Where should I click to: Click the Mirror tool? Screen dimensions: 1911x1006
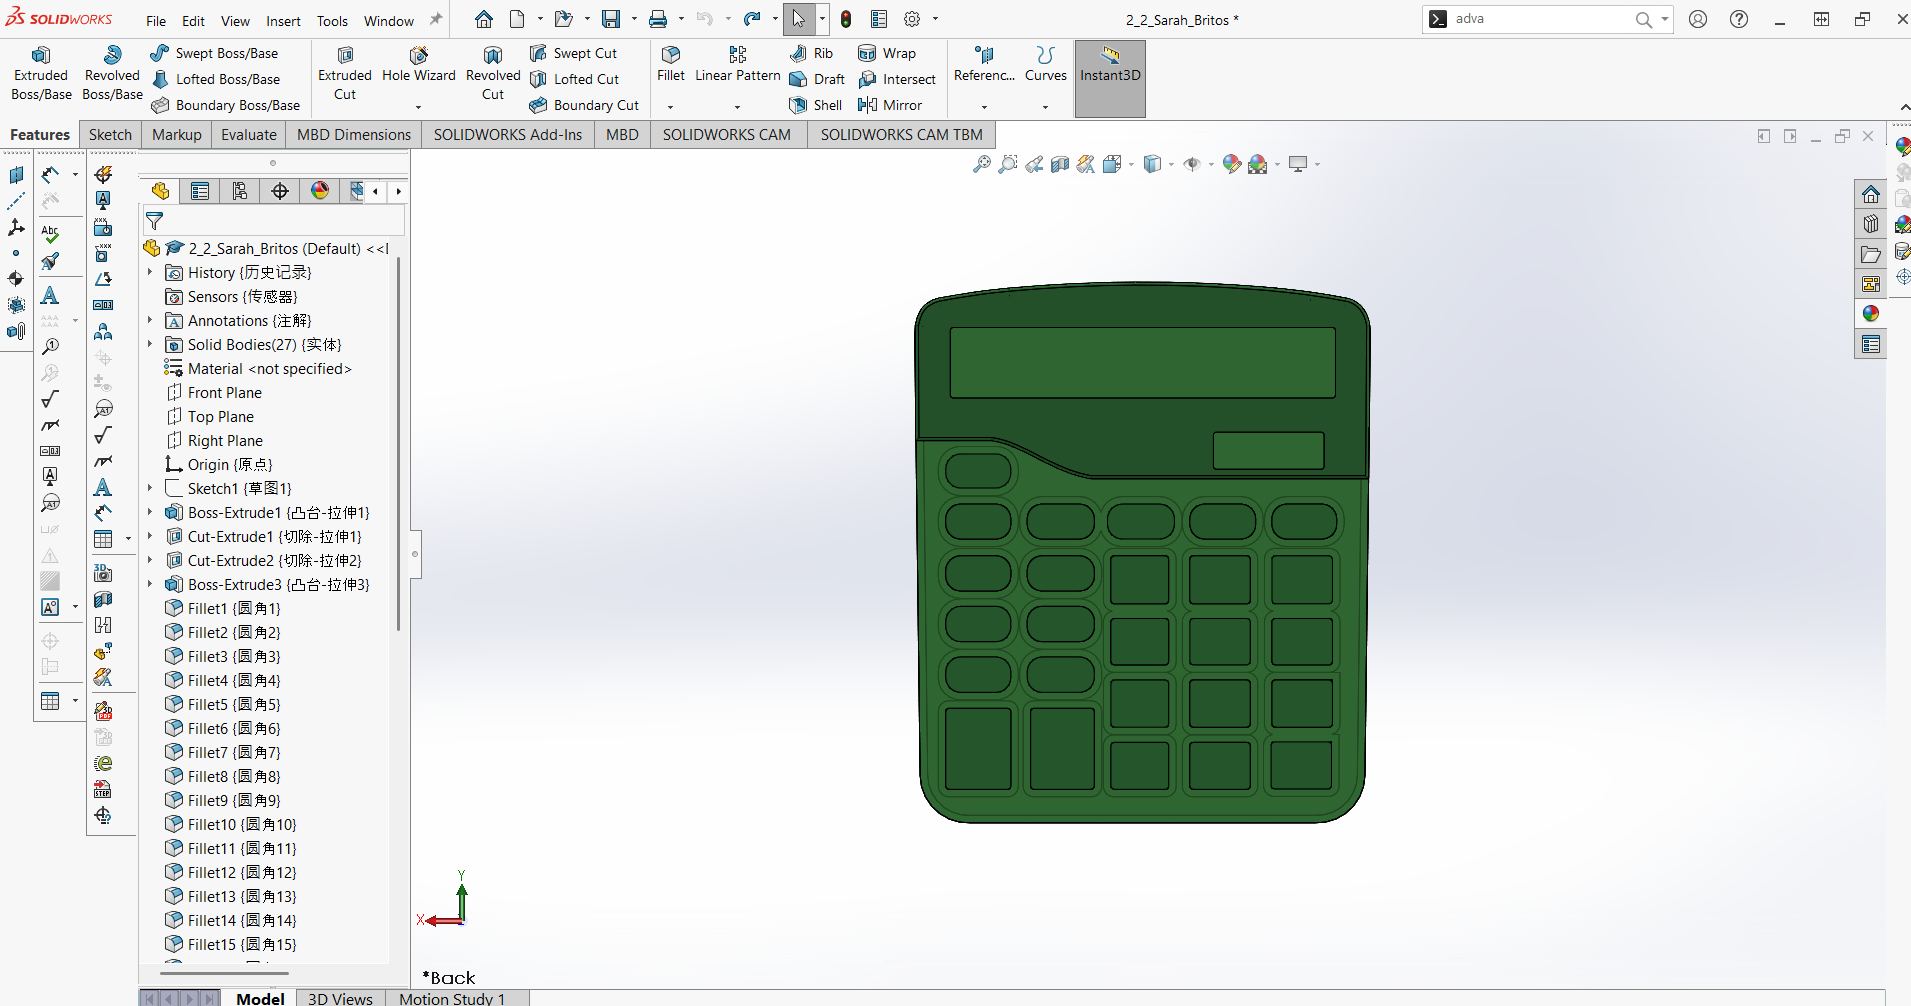tap(890, 105)
